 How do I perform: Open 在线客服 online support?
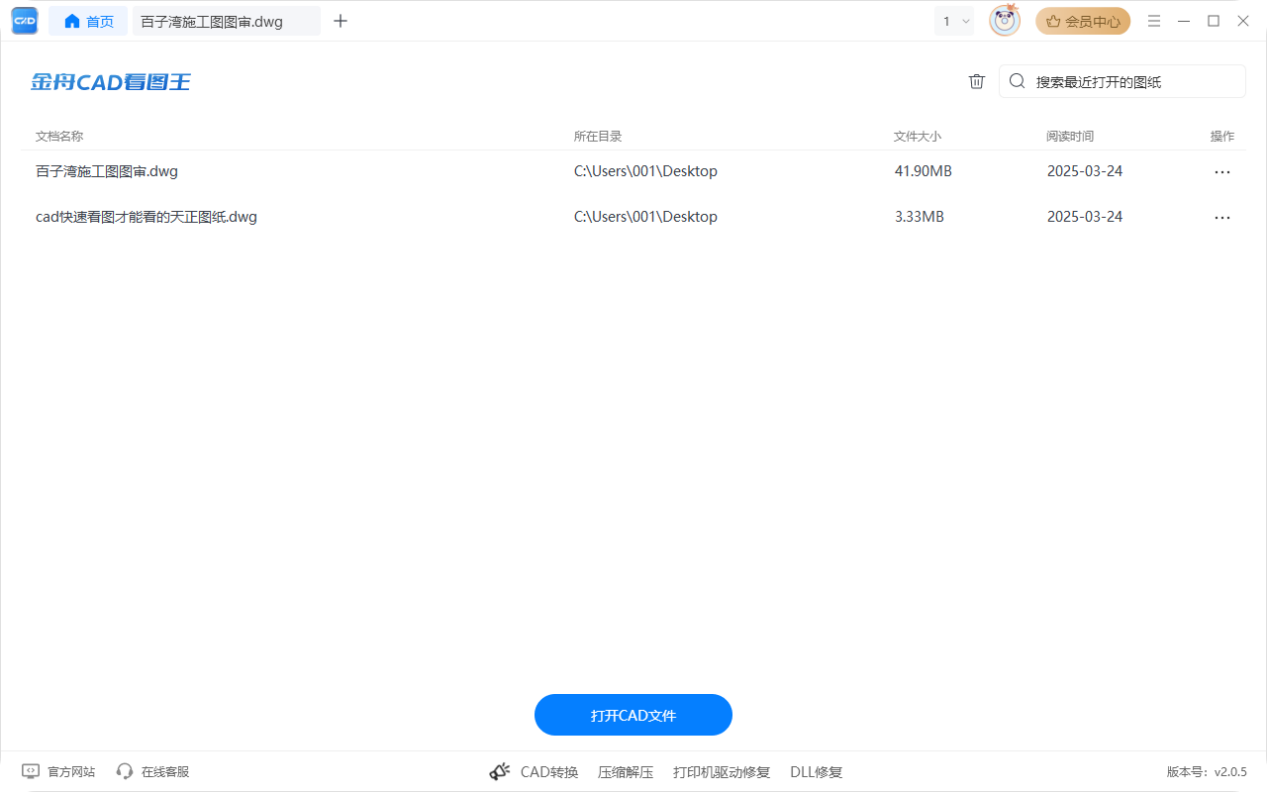point(165,772)
